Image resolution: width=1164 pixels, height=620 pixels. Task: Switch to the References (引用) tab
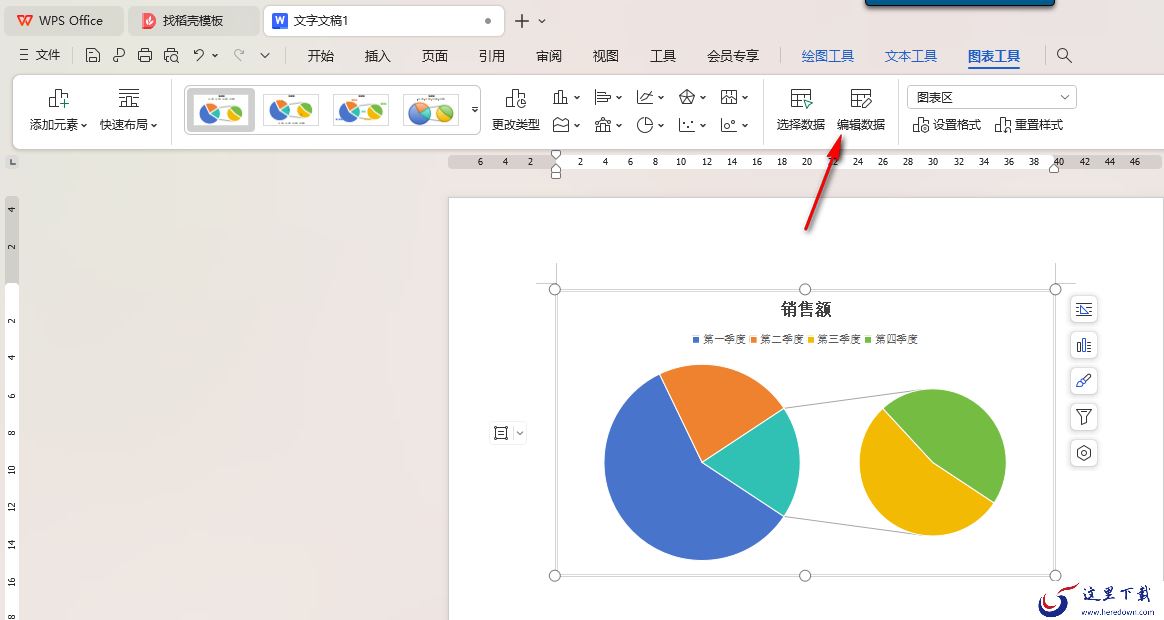(491, 56)
